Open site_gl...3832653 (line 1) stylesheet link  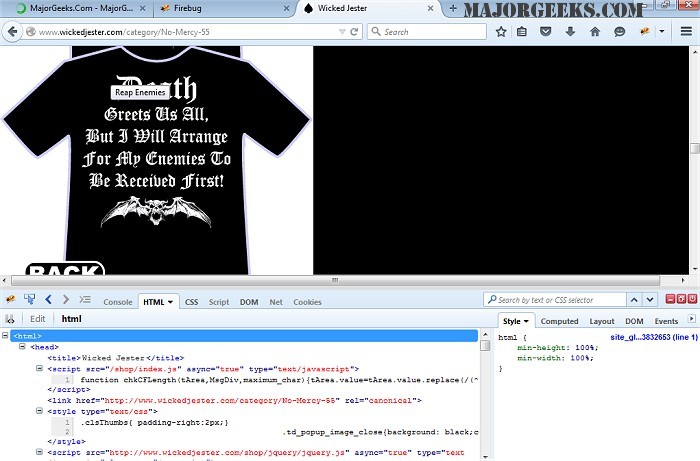pyautogui.click(x=654, y=337)
